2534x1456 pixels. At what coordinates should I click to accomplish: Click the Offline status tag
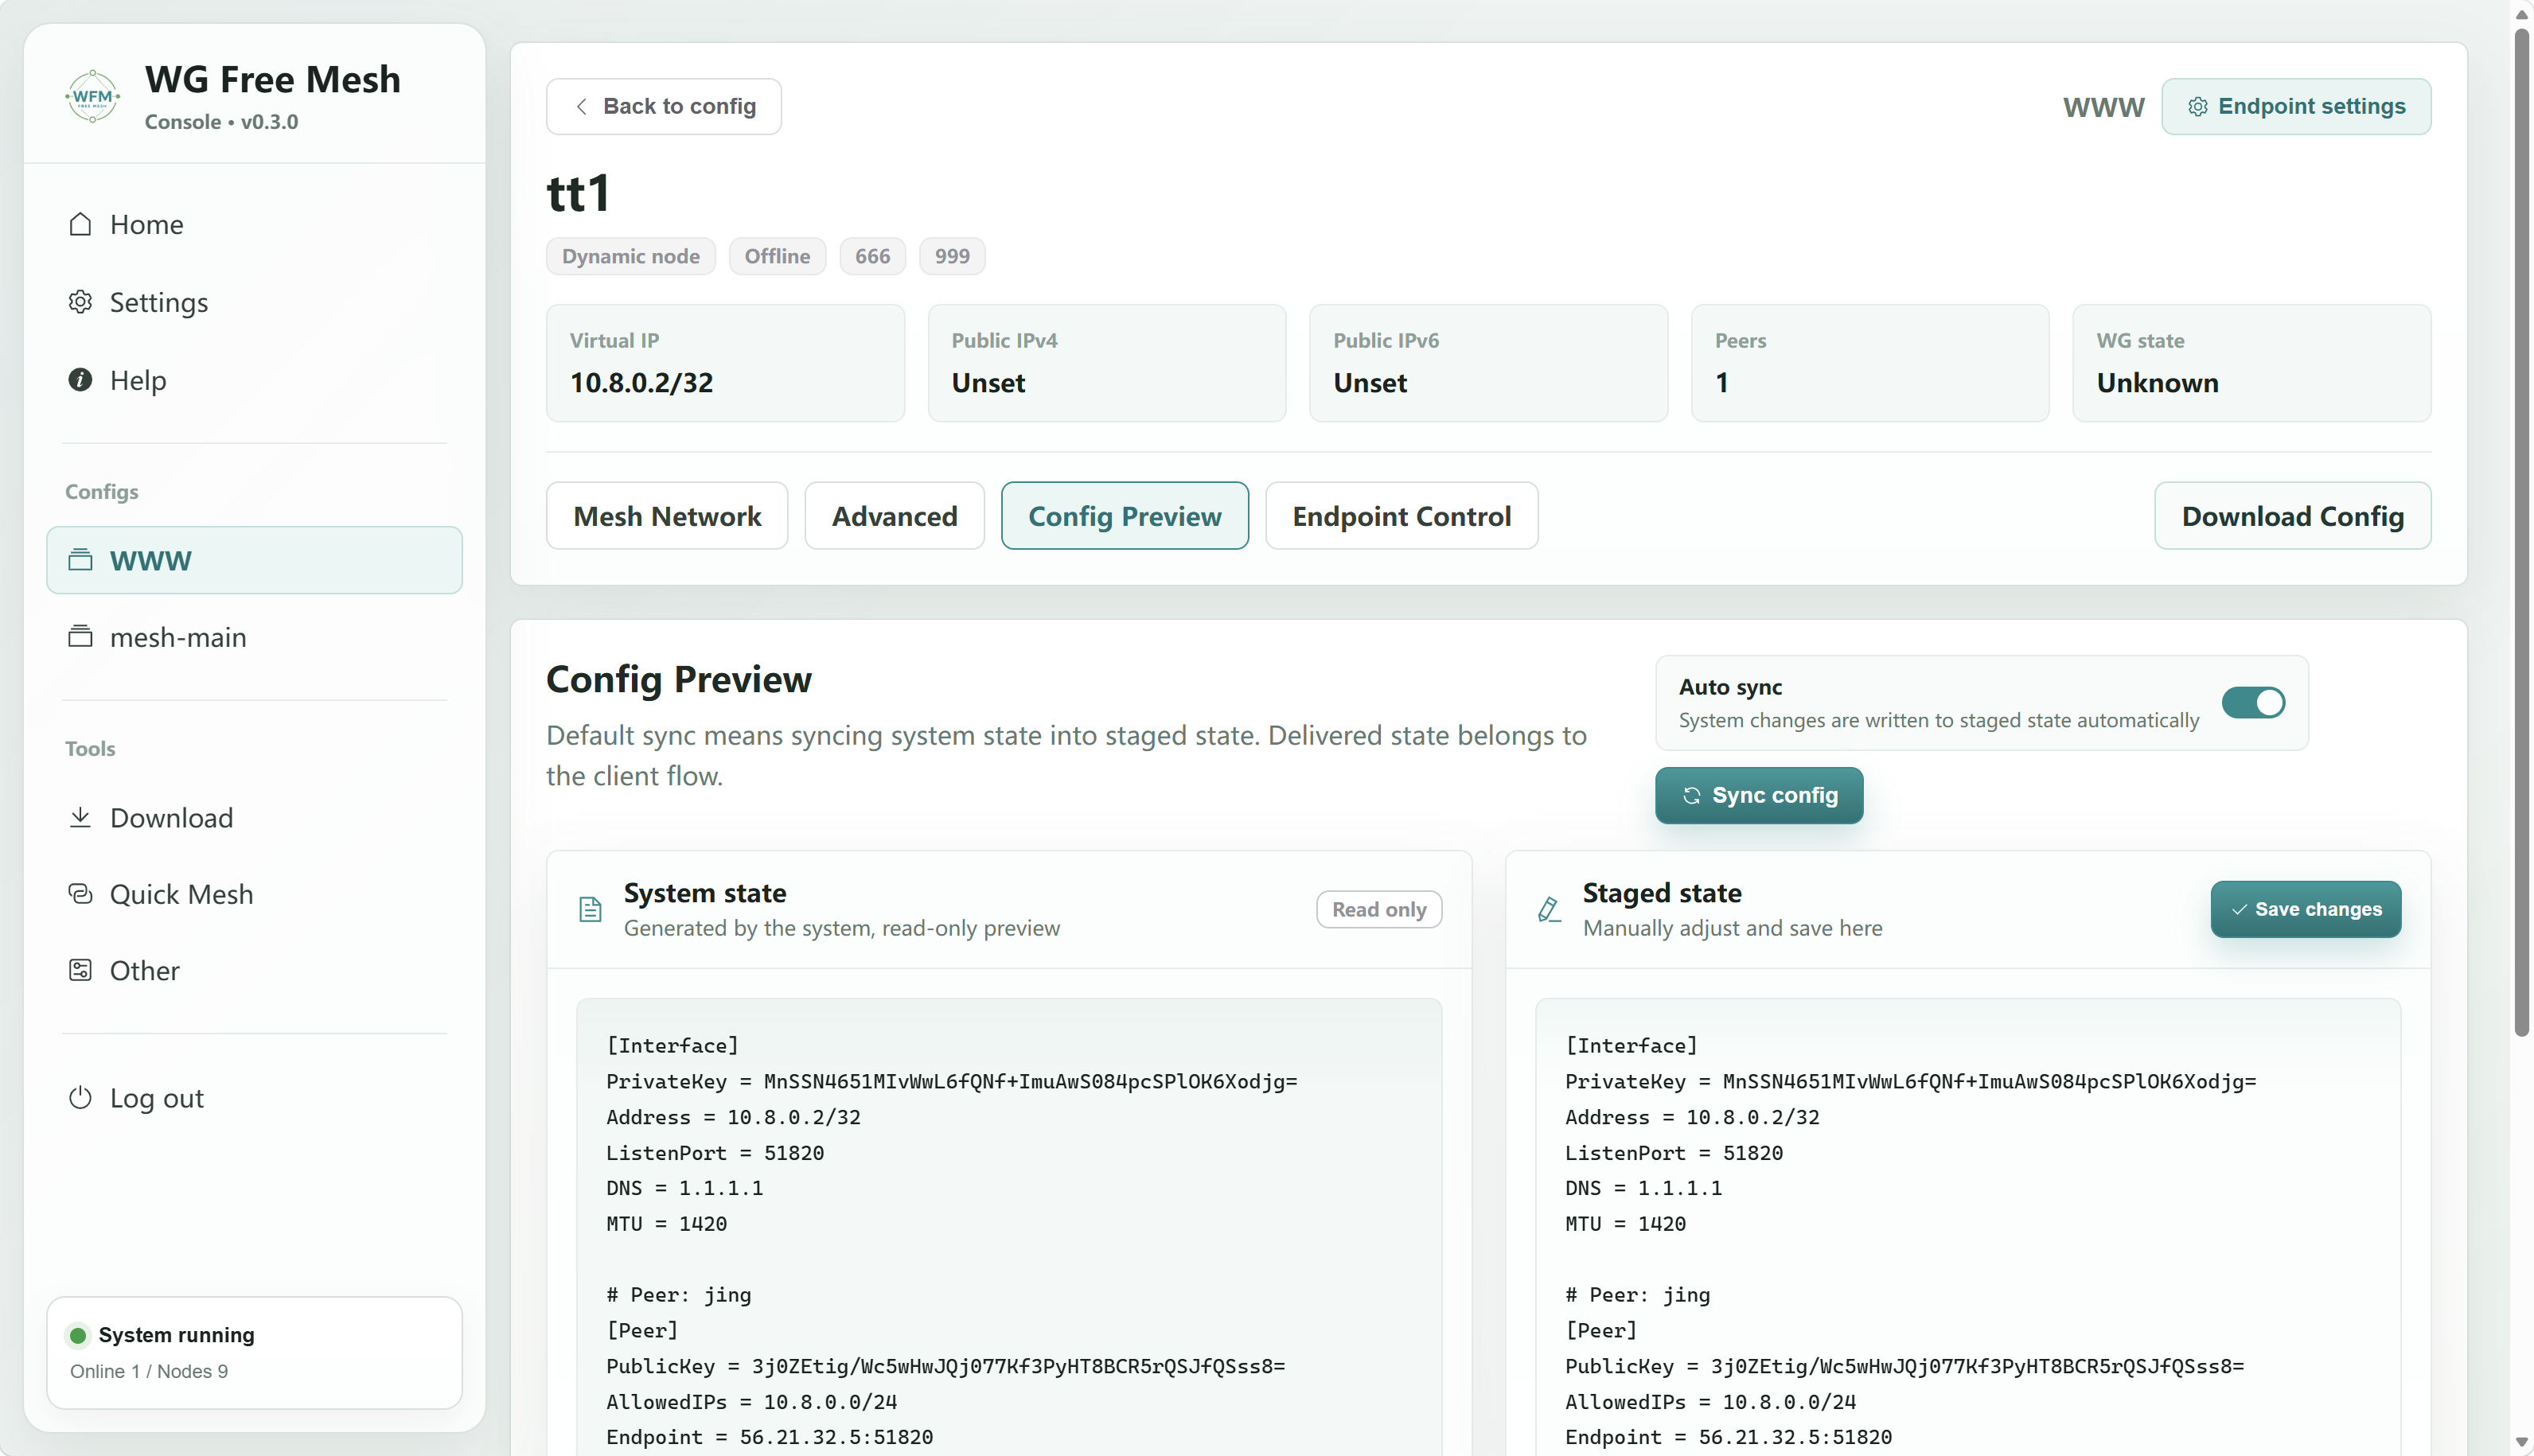(777, 256)
